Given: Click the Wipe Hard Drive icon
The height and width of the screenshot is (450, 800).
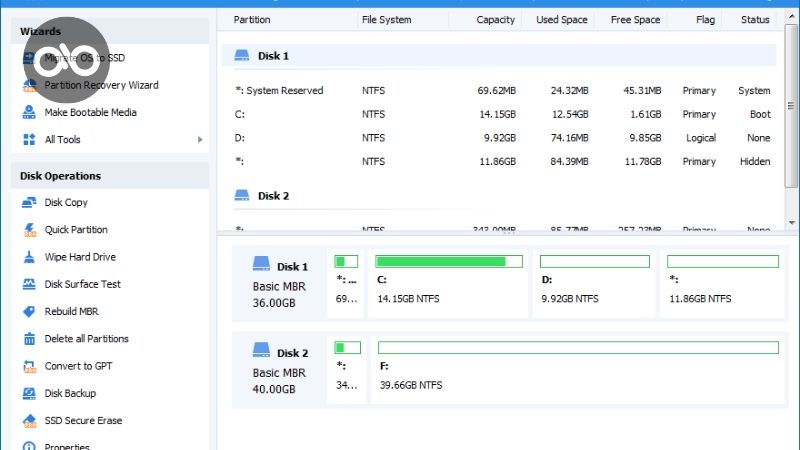Looking at the screenshot, I should point(29,257).
